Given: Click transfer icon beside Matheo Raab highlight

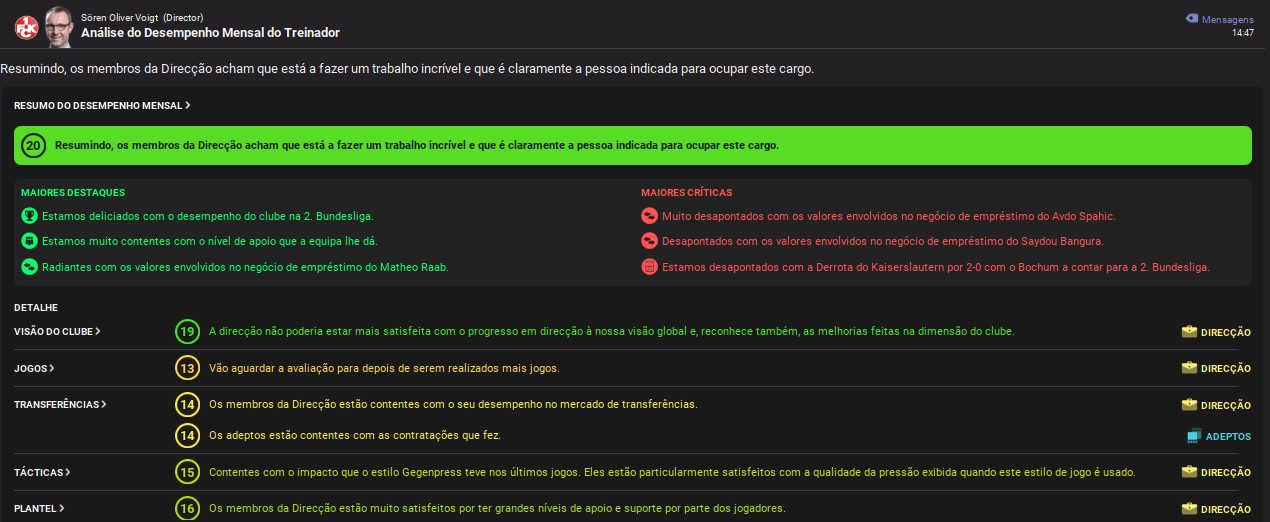Looking at the screenshot, I should 29,267.
